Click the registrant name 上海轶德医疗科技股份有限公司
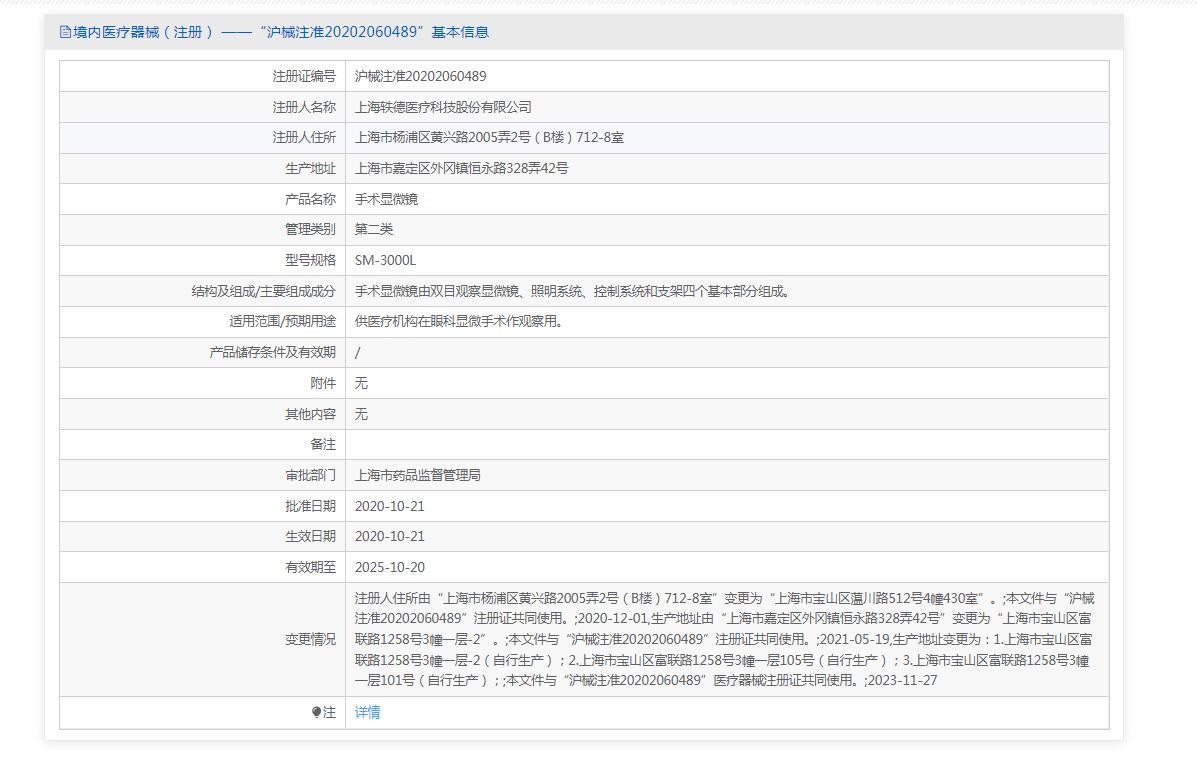1197x761 pixels. (x=444, y=107)
